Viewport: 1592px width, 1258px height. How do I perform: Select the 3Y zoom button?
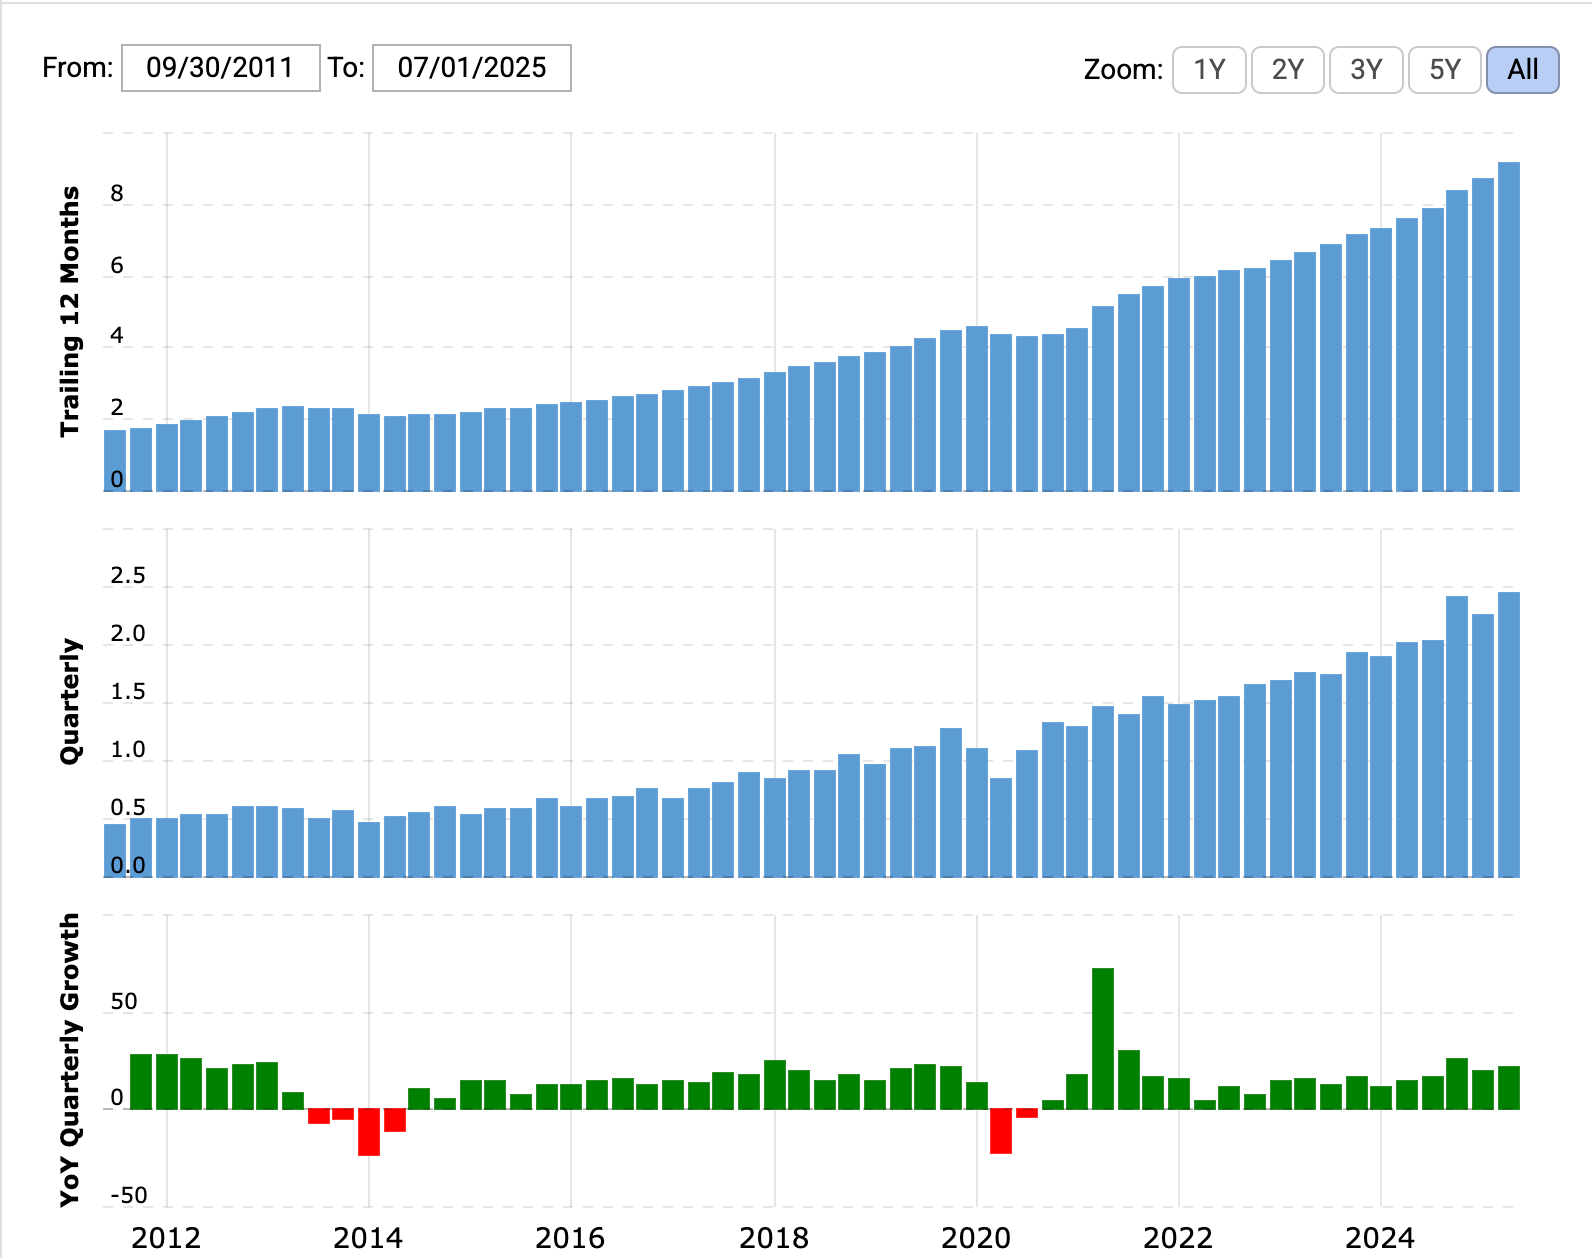tap(1366, 69)
